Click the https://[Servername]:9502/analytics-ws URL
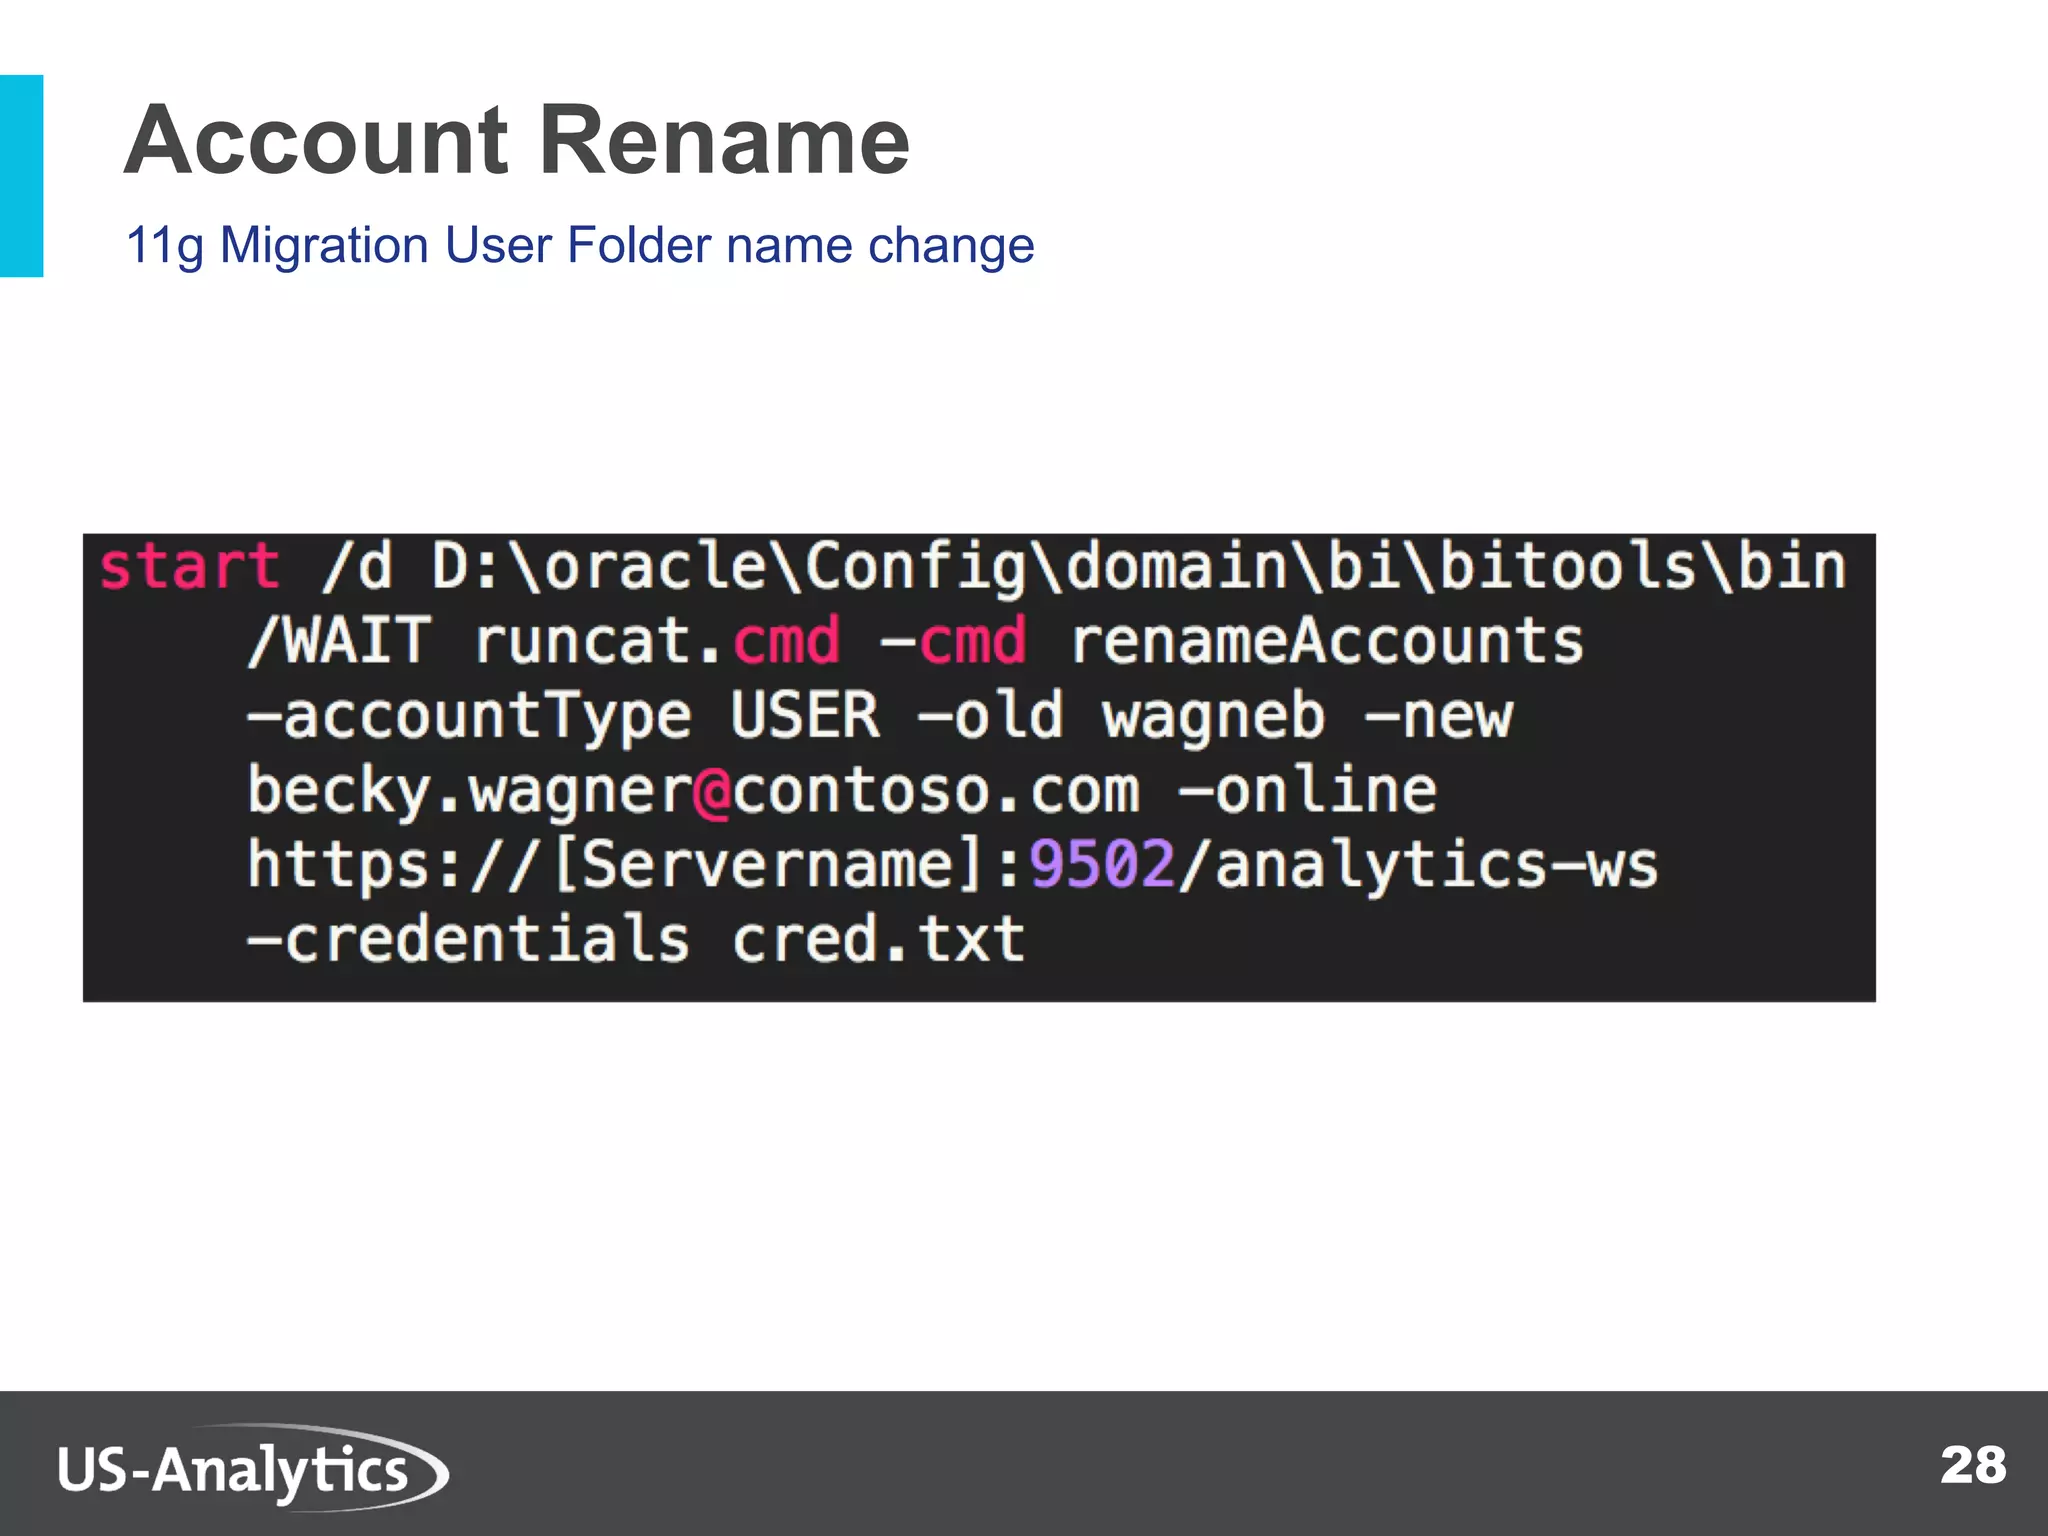 click(x=953, y=866)
